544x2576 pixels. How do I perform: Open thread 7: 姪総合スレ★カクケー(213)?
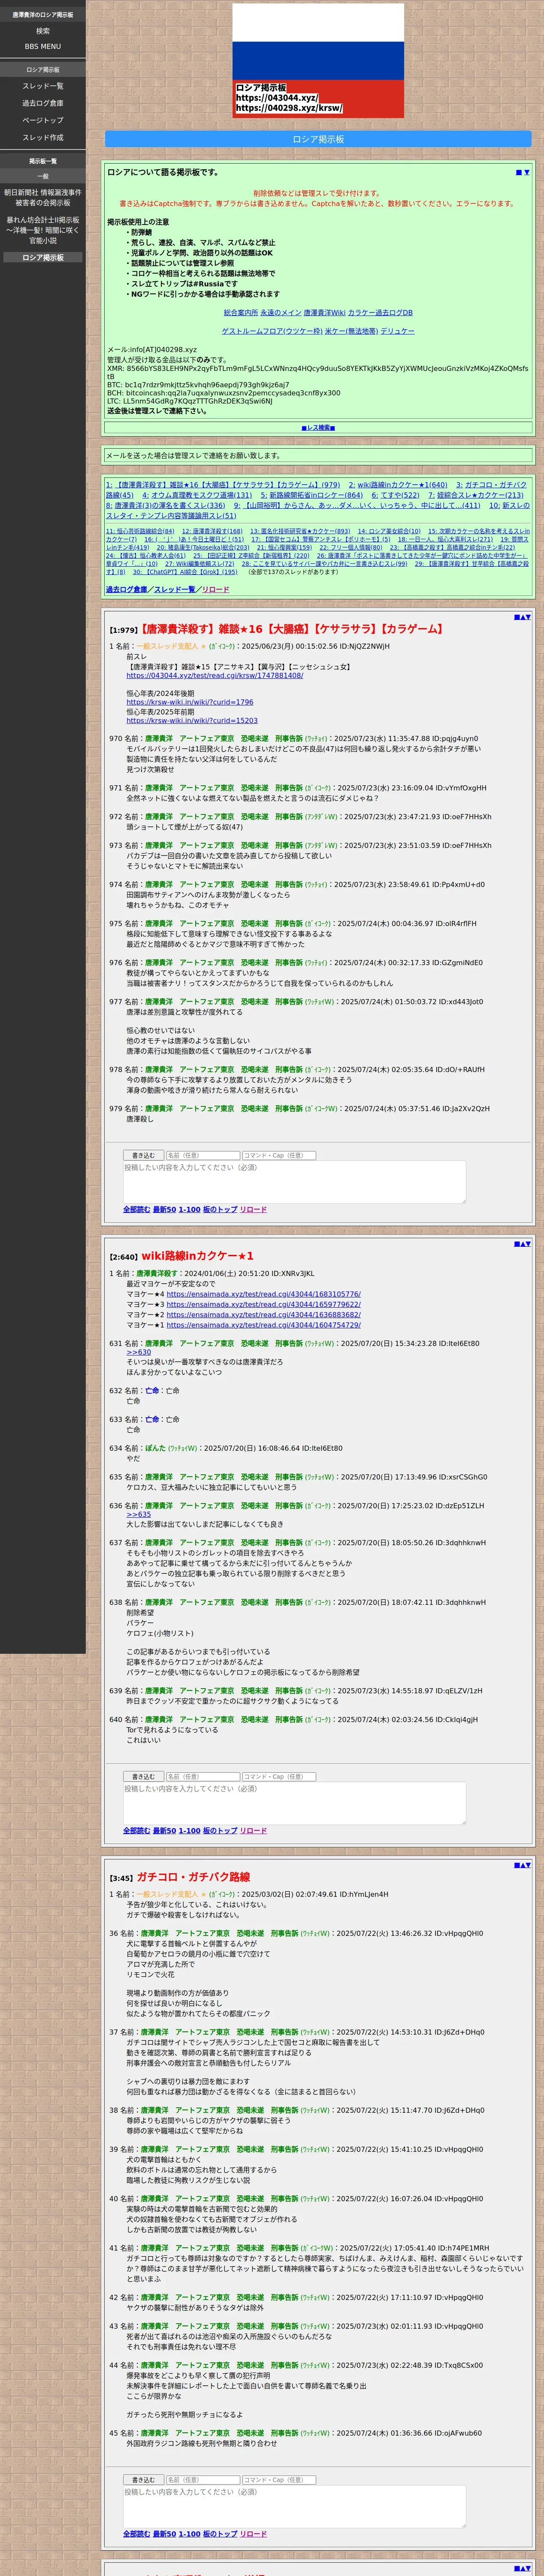click(476, 495)
